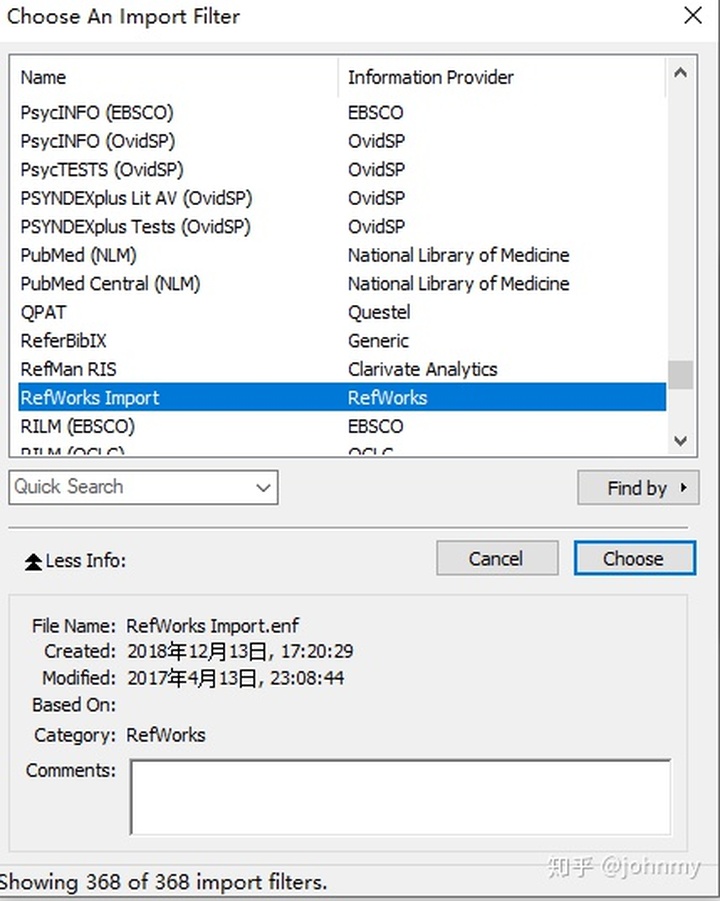Image resolution: width=720 pixels, height=901 pixels.
Task: Select PSYNDEXplus Lit AV (OvidSP) filter
Action: [342, 198]
